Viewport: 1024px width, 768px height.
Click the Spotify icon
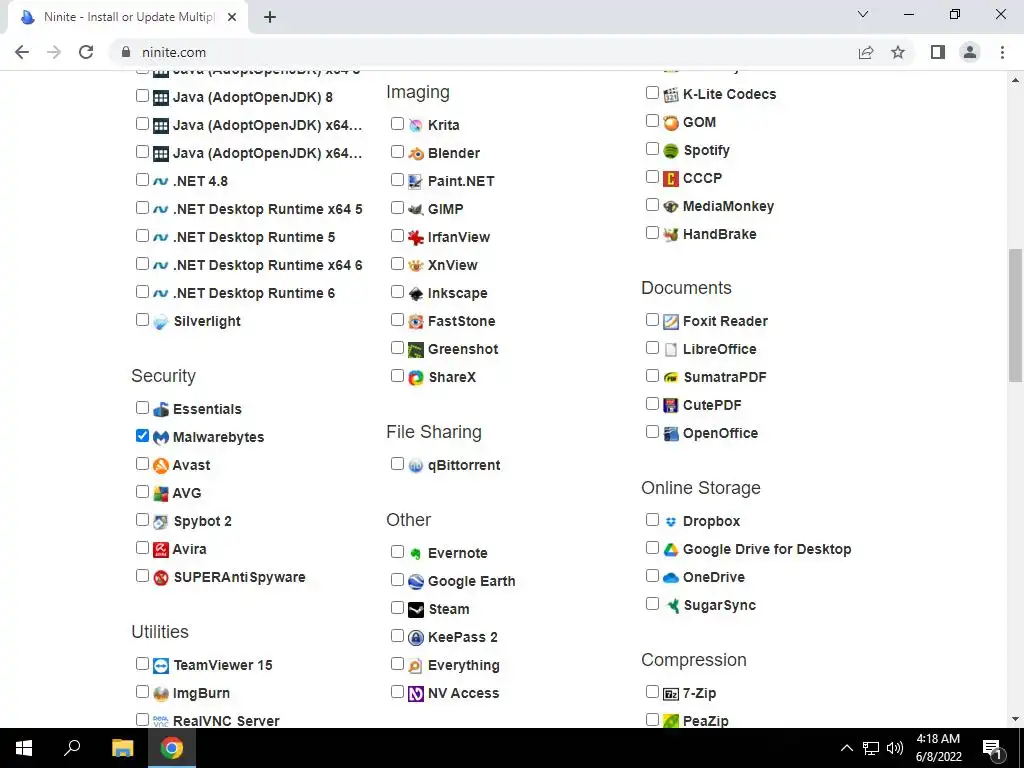pos(671,151)
